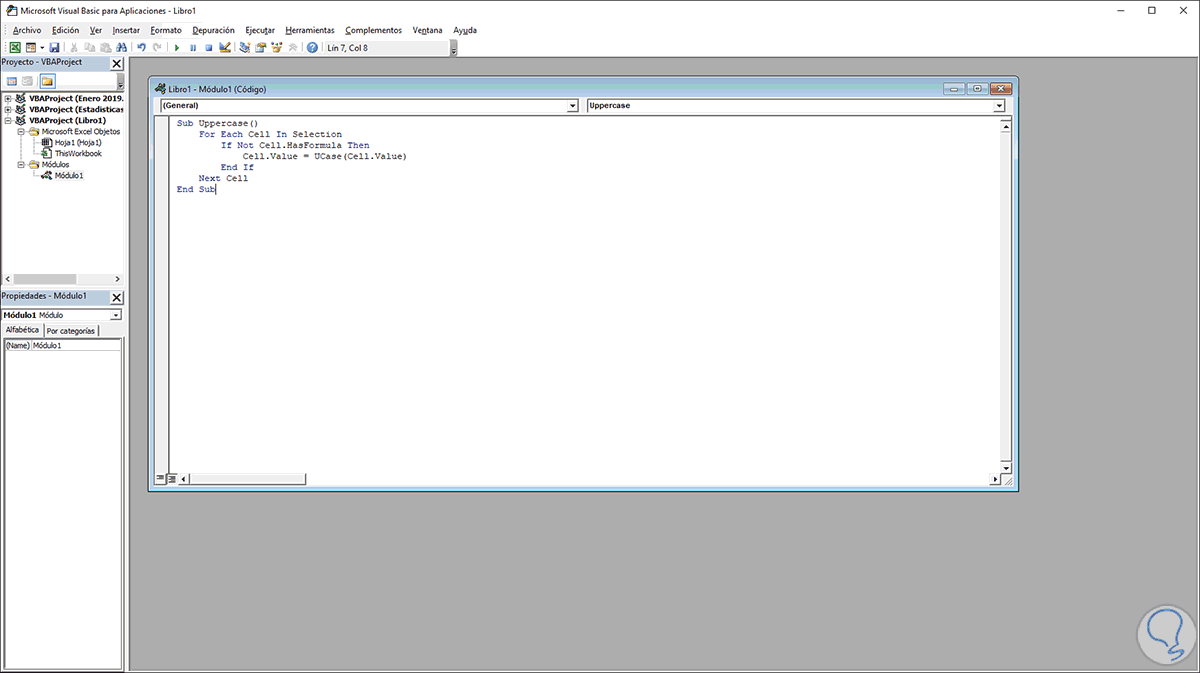Screen dimensions: 1200x673
Task: Click 'Next Cell' code line
Action: (x=223, y=178)
